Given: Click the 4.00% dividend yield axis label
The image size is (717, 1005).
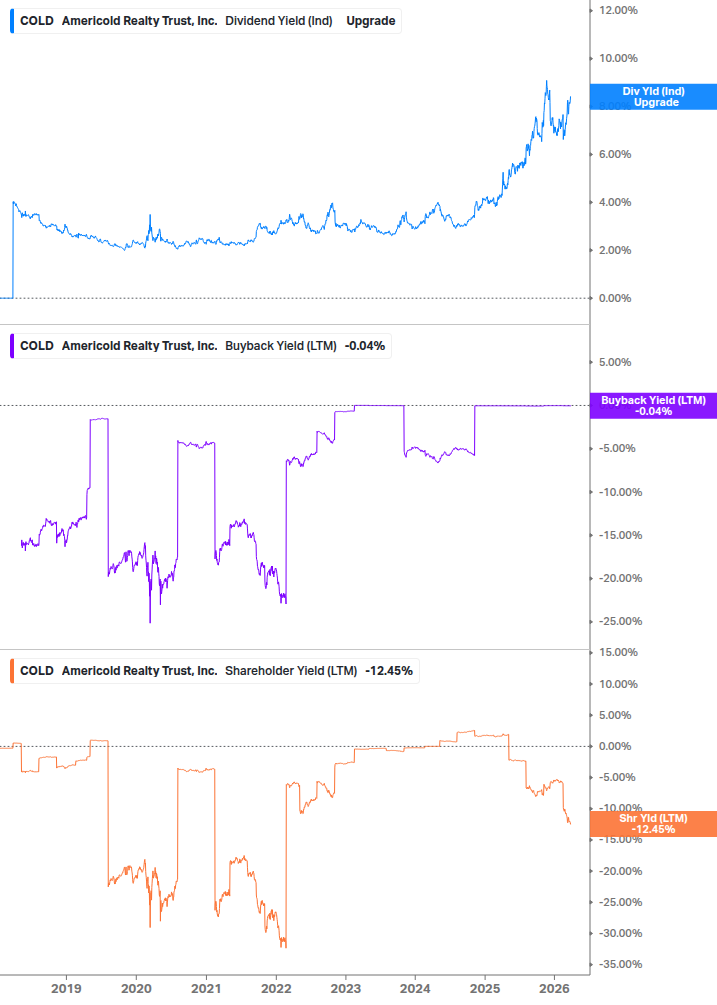Looking at the screenshot, I should tap(615, 203).
